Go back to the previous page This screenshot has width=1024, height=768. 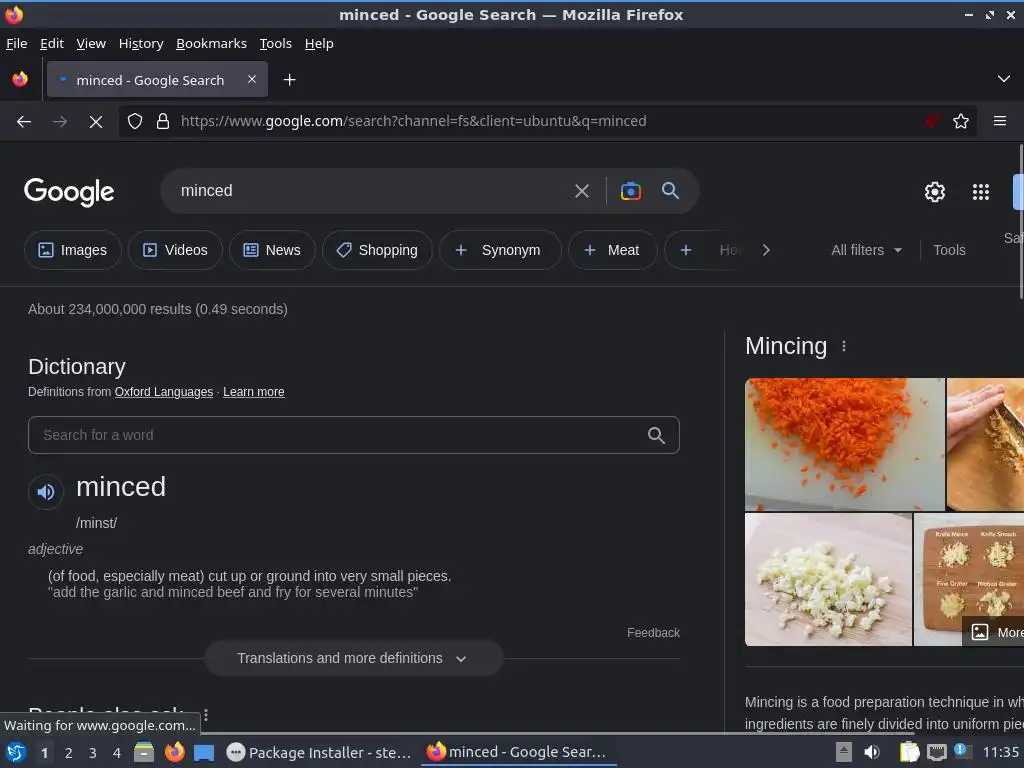pos(24,121)
